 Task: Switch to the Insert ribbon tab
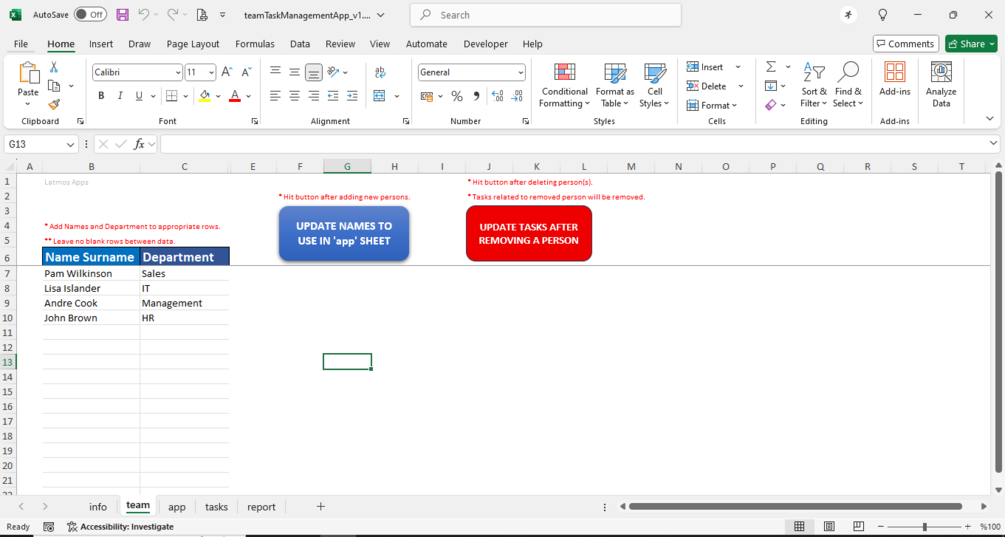coord(101,44)
